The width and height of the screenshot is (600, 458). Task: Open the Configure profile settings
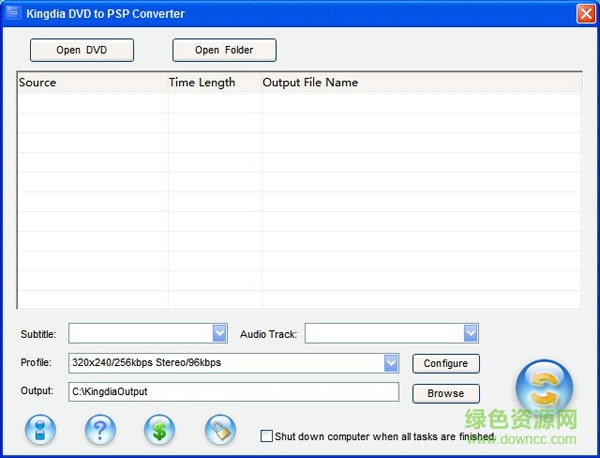tap(446, 363)
